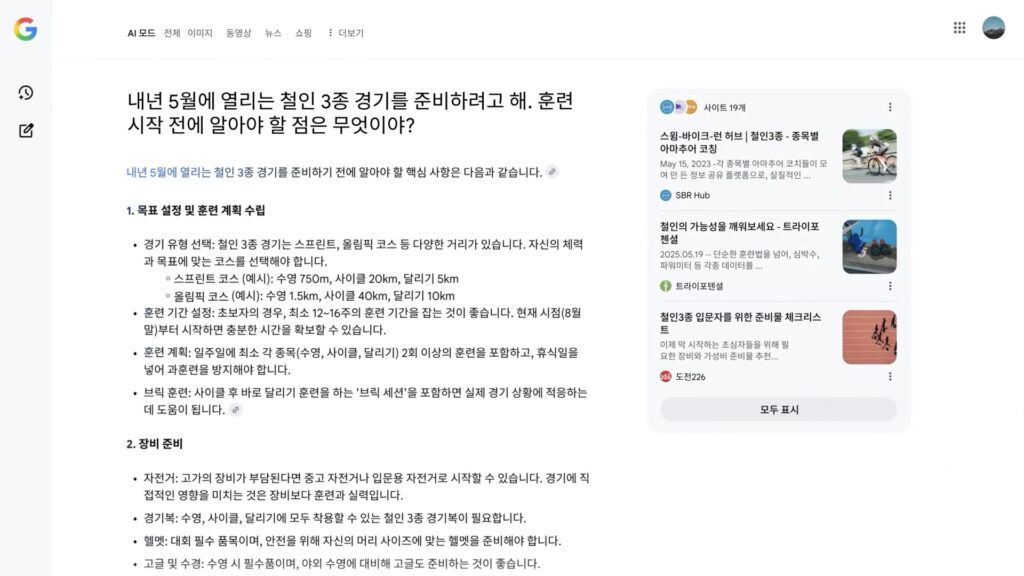Select the 뉴스 tab

(273, 33)
